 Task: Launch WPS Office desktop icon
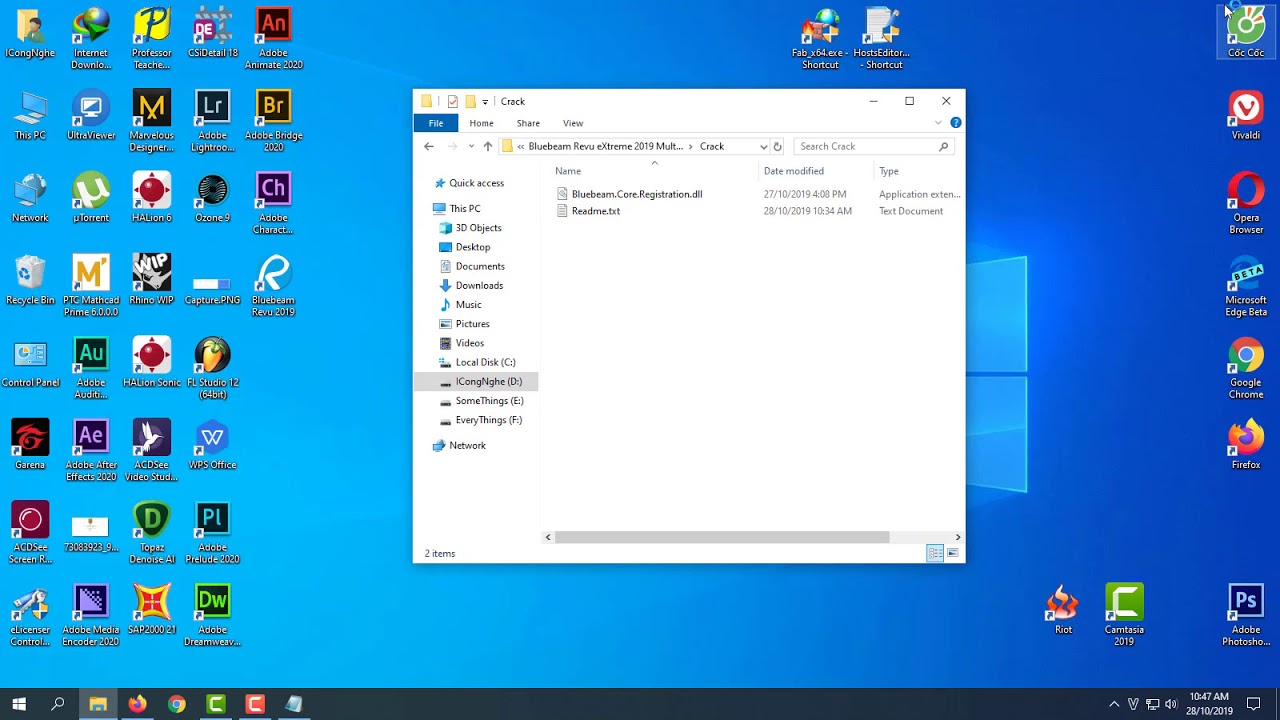coord(212,445)
